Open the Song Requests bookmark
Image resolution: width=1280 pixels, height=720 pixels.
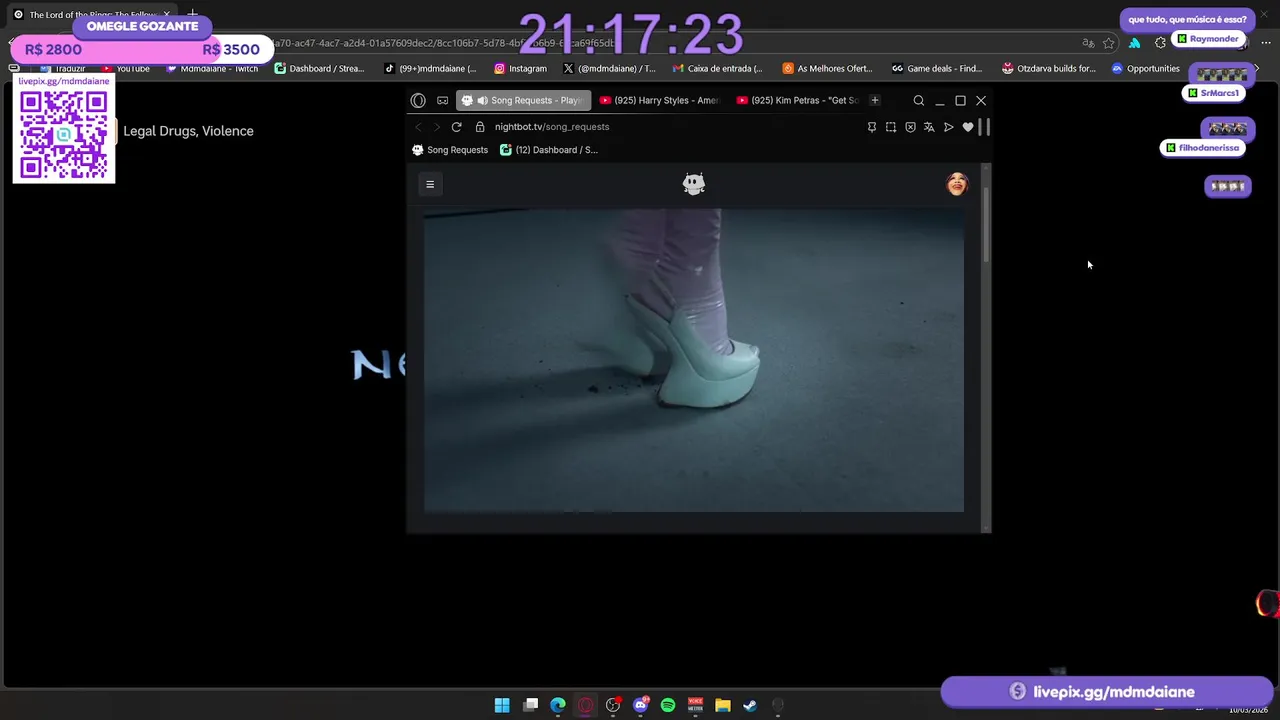(450, 150)
